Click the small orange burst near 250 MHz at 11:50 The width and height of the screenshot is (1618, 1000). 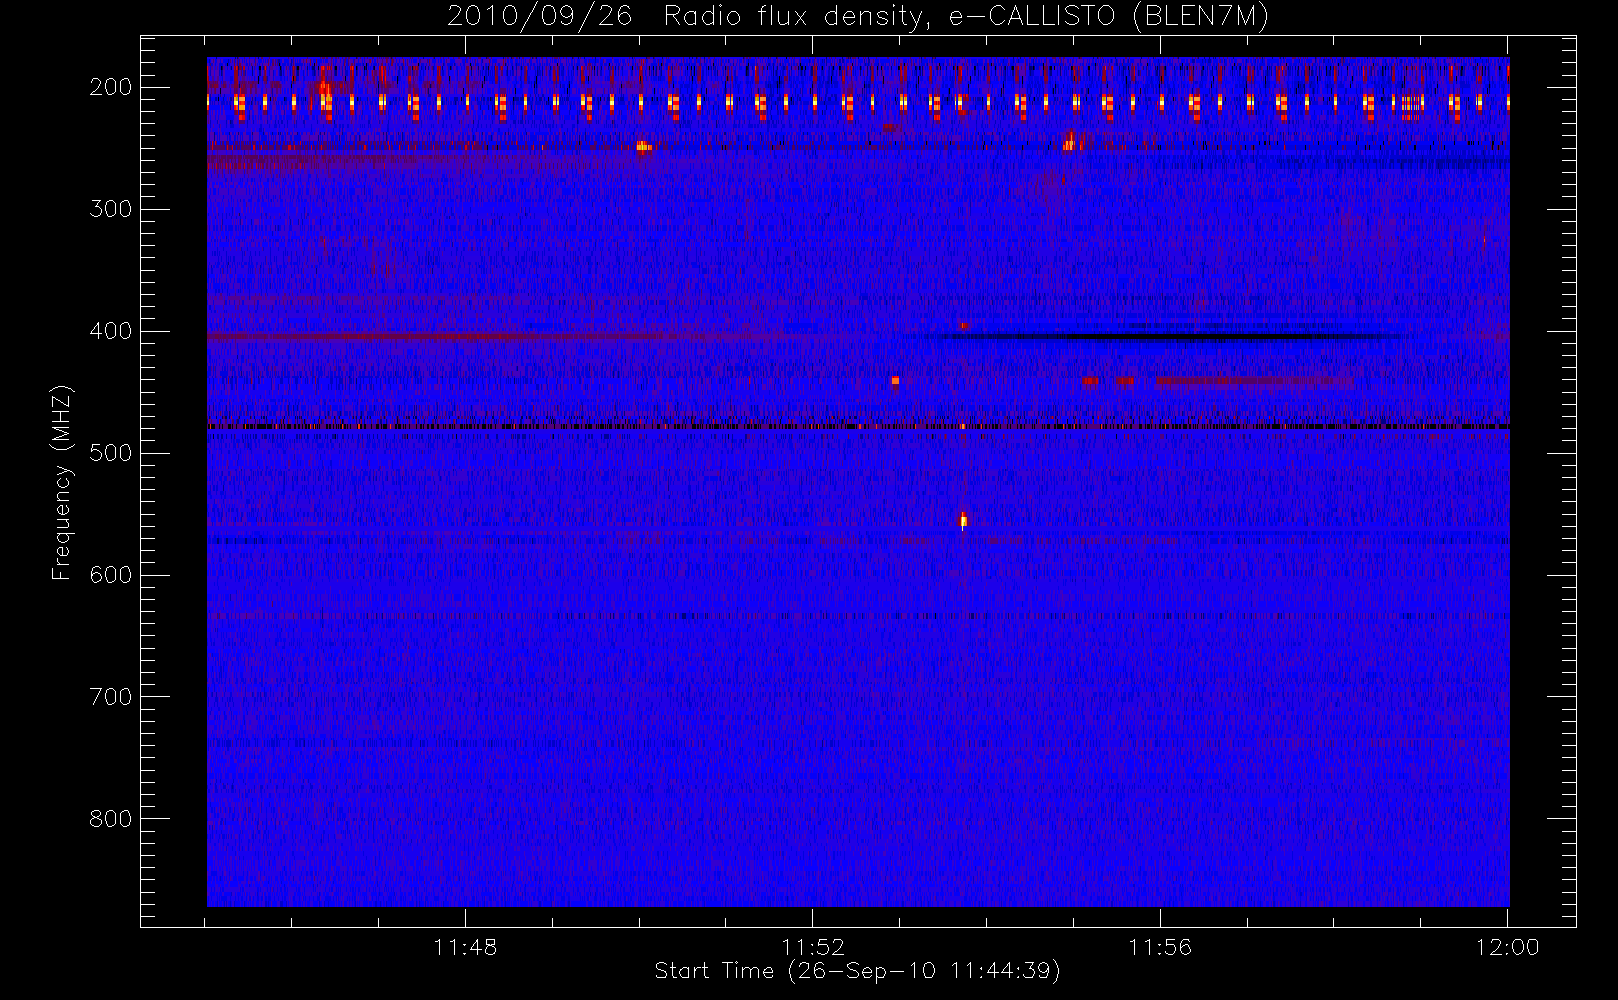tap(643, 148)
